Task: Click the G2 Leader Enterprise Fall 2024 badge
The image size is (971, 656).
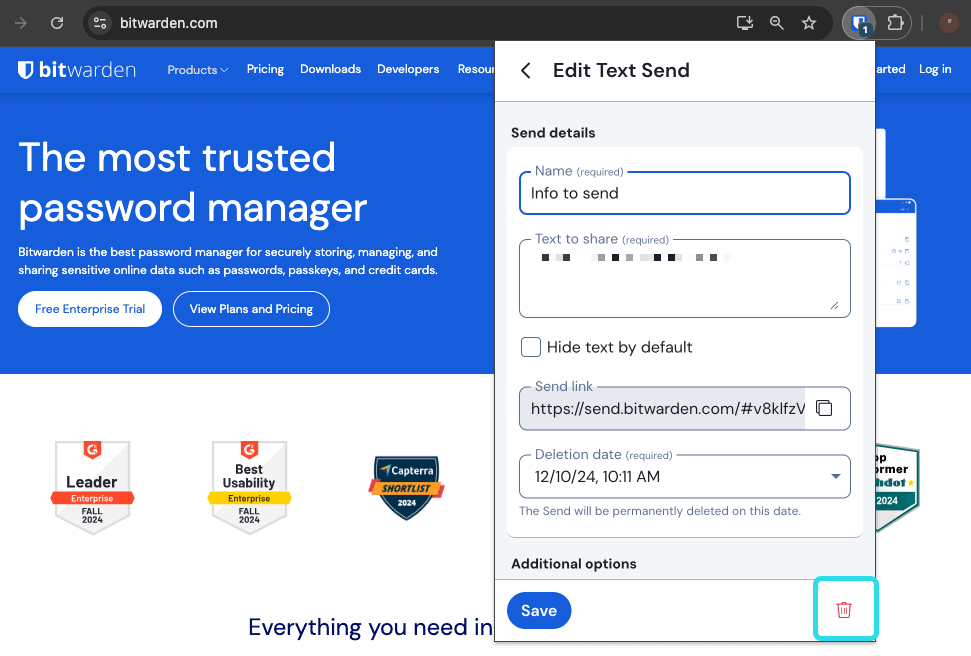Action: point(92,487)
